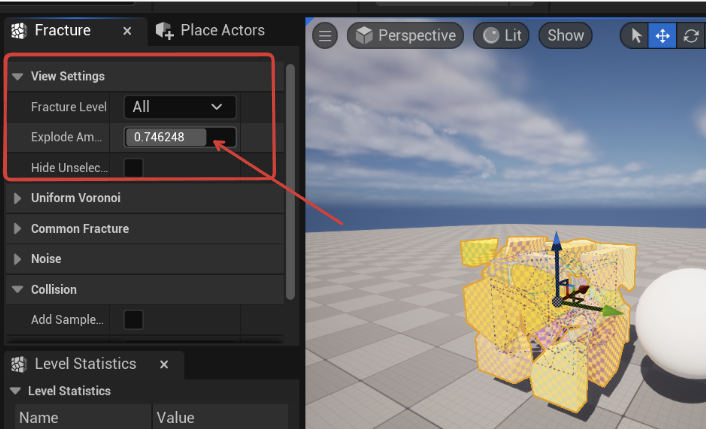This screenshot has width=706, height=429.
Task: Close the Level Statistics tab
Action: 164,364
